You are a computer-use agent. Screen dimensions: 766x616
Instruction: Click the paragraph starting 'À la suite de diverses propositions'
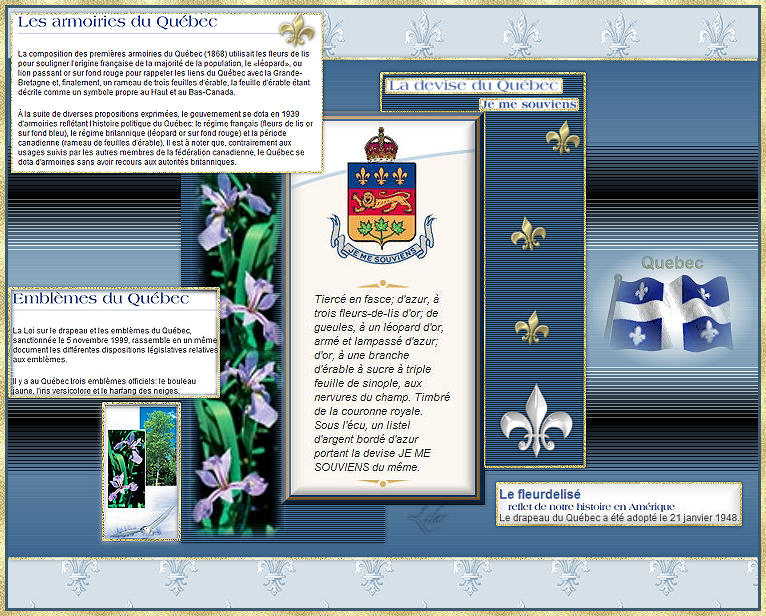165,138
